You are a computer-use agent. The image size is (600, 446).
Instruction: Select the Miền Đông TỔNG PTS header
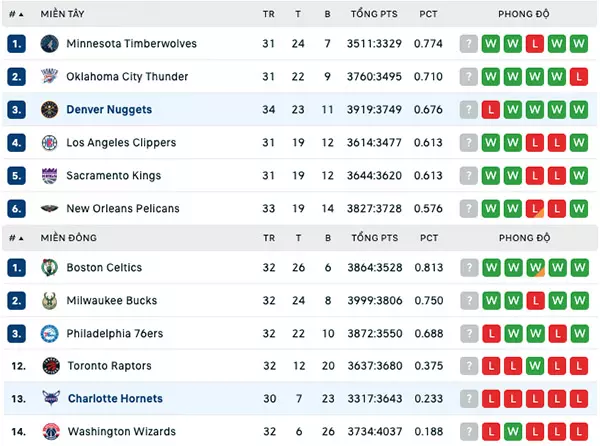coord(375,238)
